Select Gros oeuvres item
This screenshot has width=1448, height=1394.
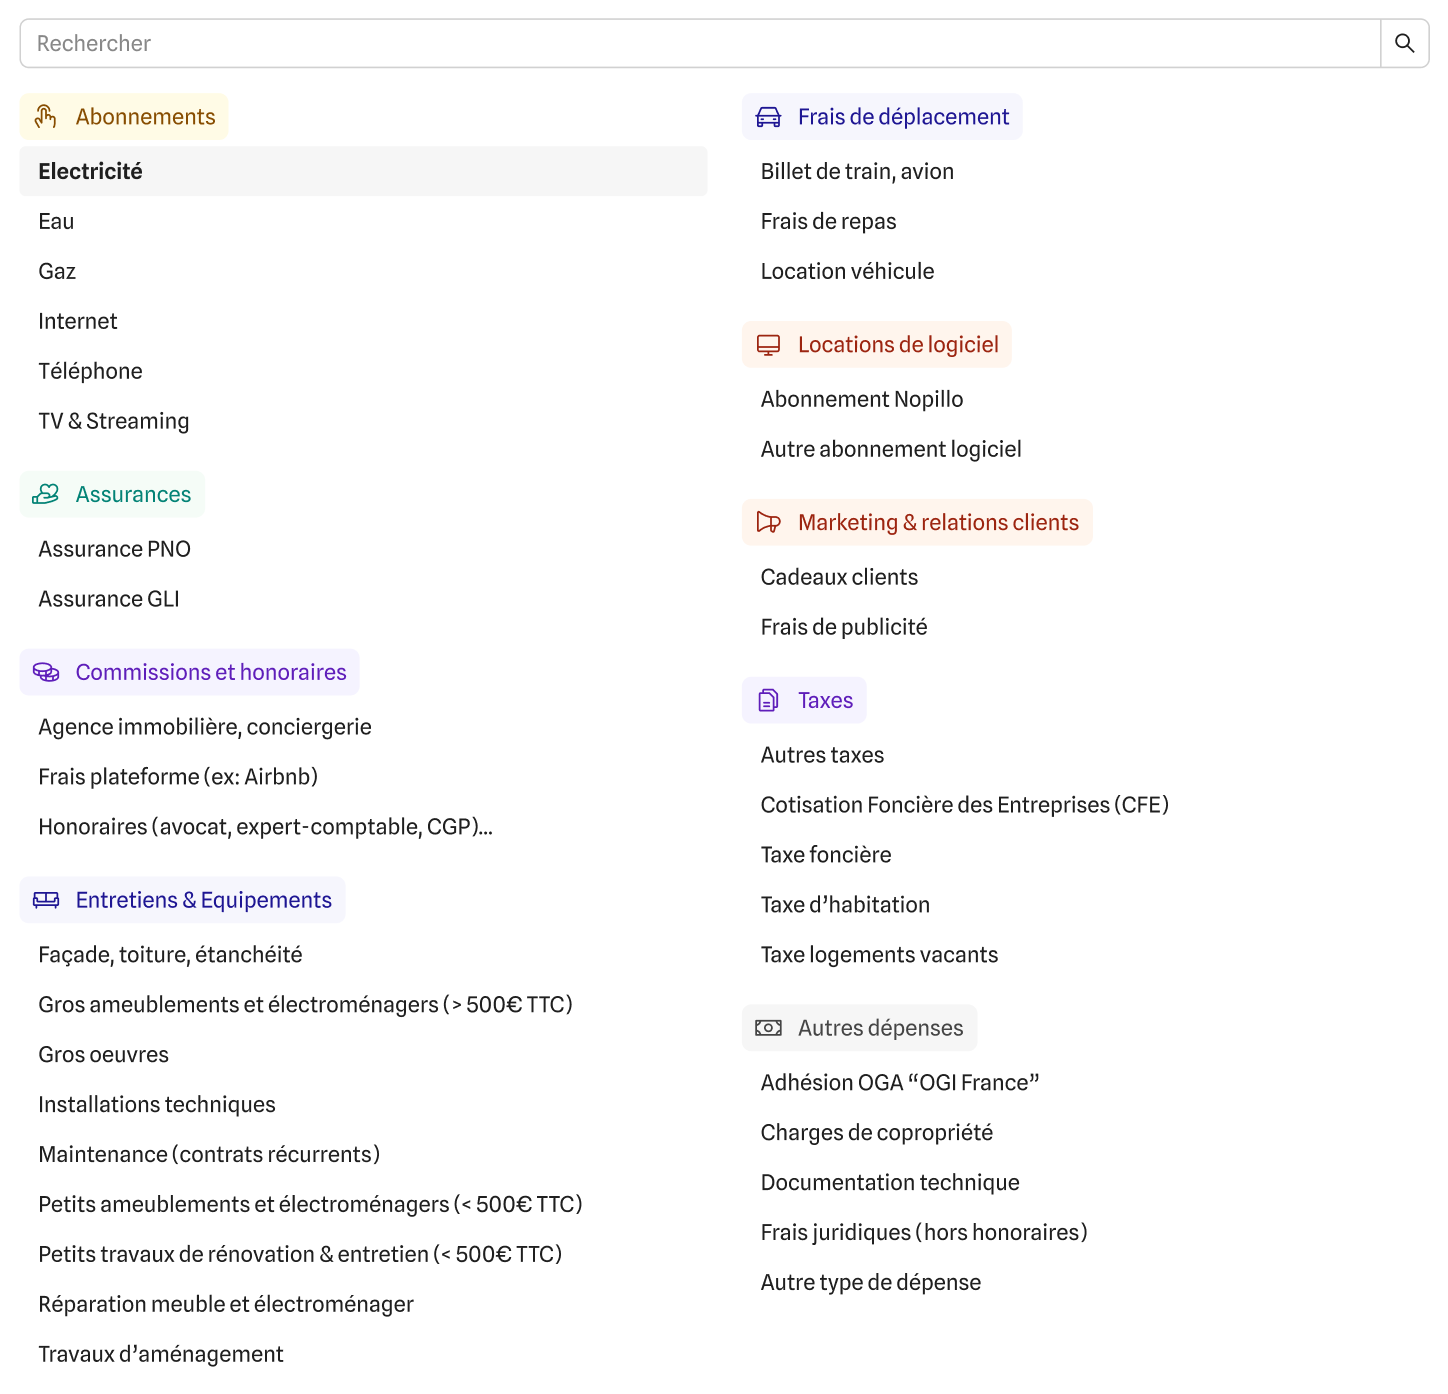point(104,1055)
